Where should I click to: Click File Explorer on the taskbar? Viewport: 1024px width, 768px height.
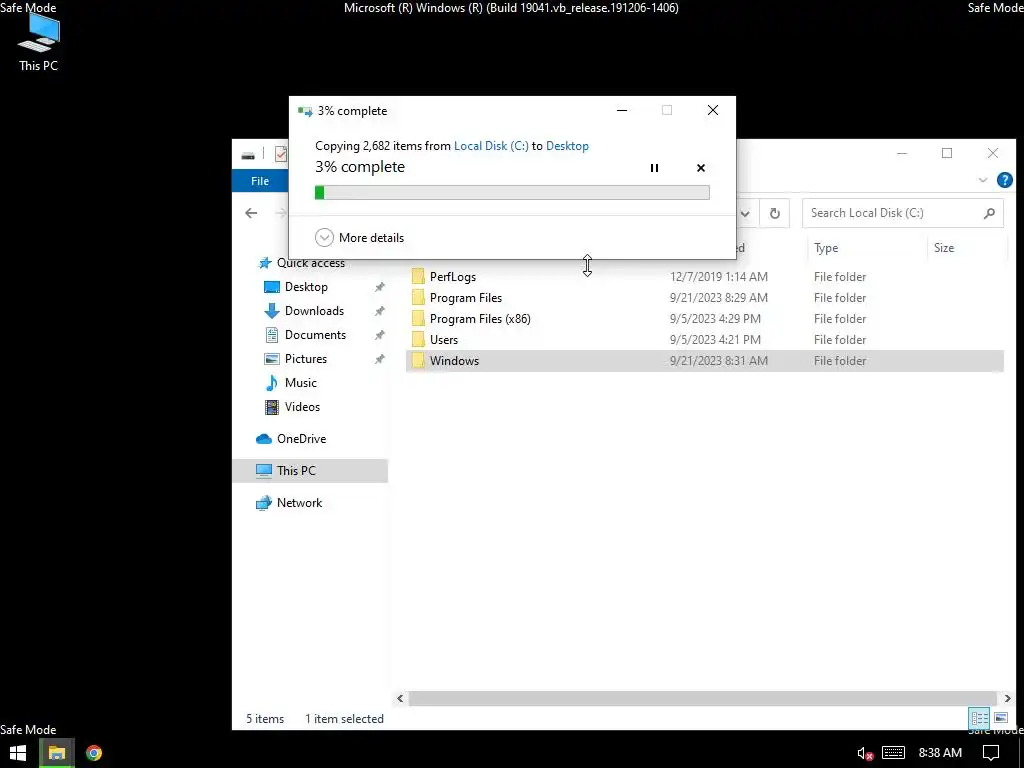coord(57,753)
